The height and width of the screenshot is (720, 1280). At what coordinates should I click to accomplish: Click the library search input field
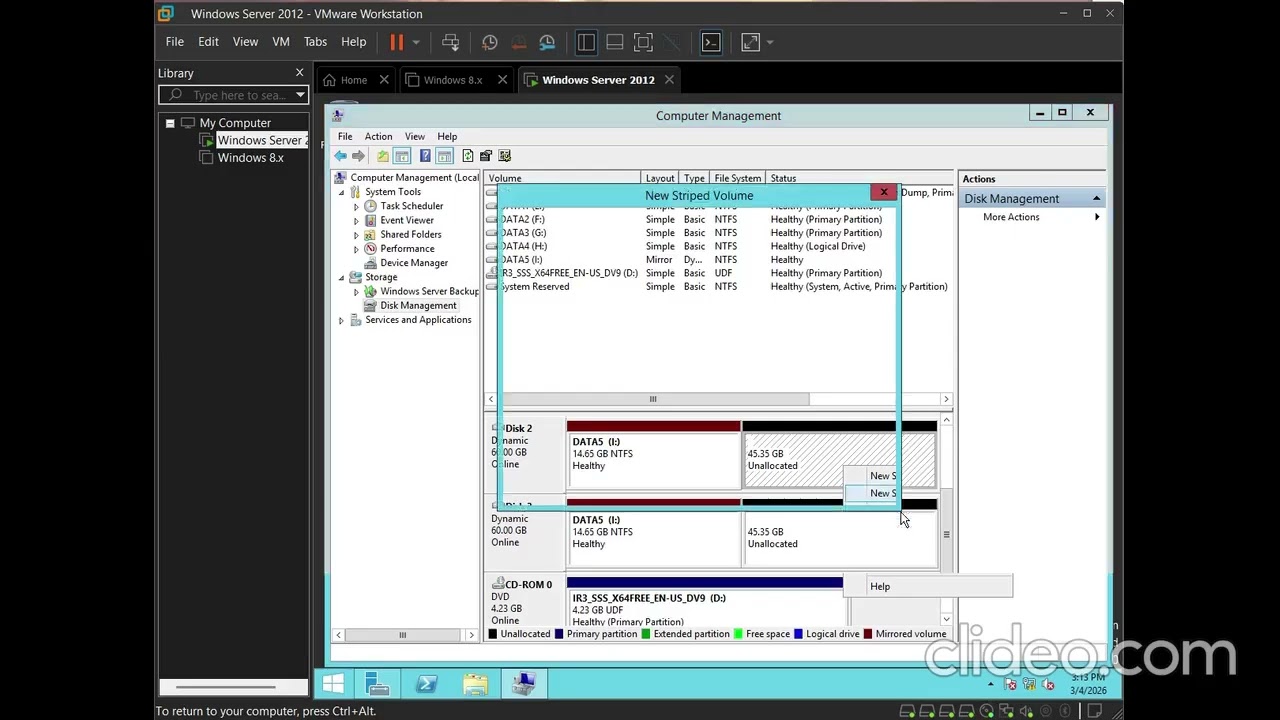click(x=238, y=95)
